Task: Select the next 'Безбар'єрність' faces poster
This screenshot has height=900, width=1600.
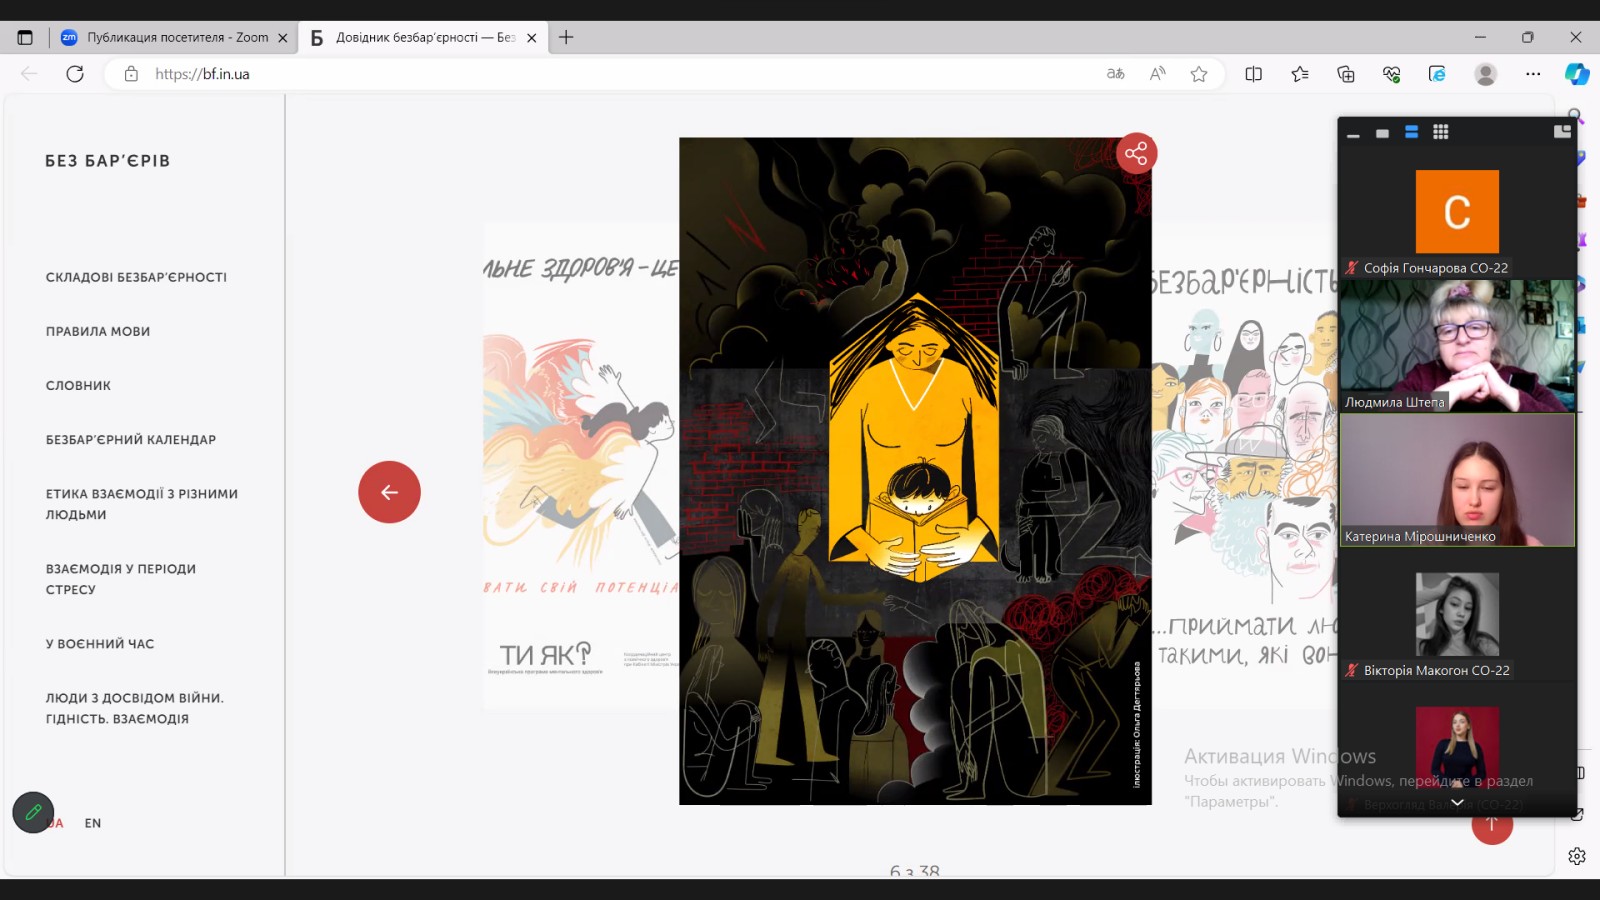Action: [x=1245, y=465]
